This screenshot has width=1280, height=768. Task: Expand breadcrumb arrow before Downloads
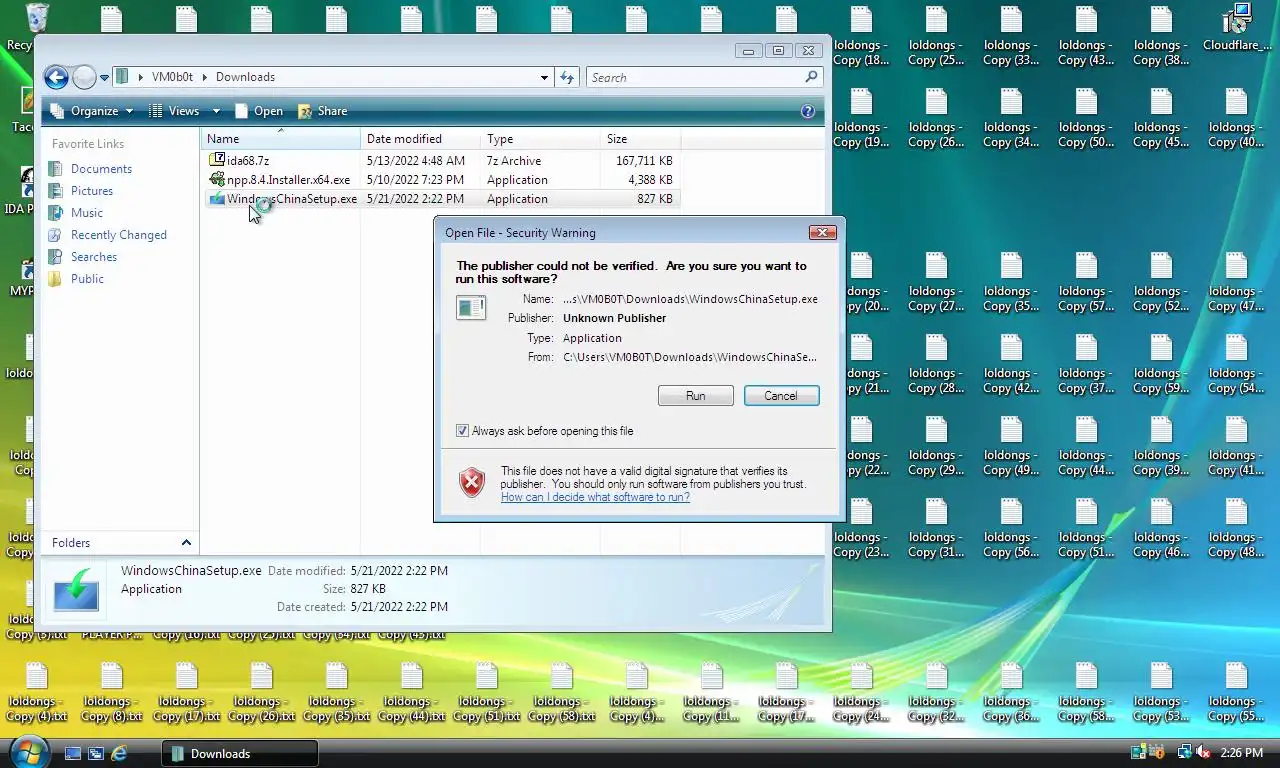[205, 77]
